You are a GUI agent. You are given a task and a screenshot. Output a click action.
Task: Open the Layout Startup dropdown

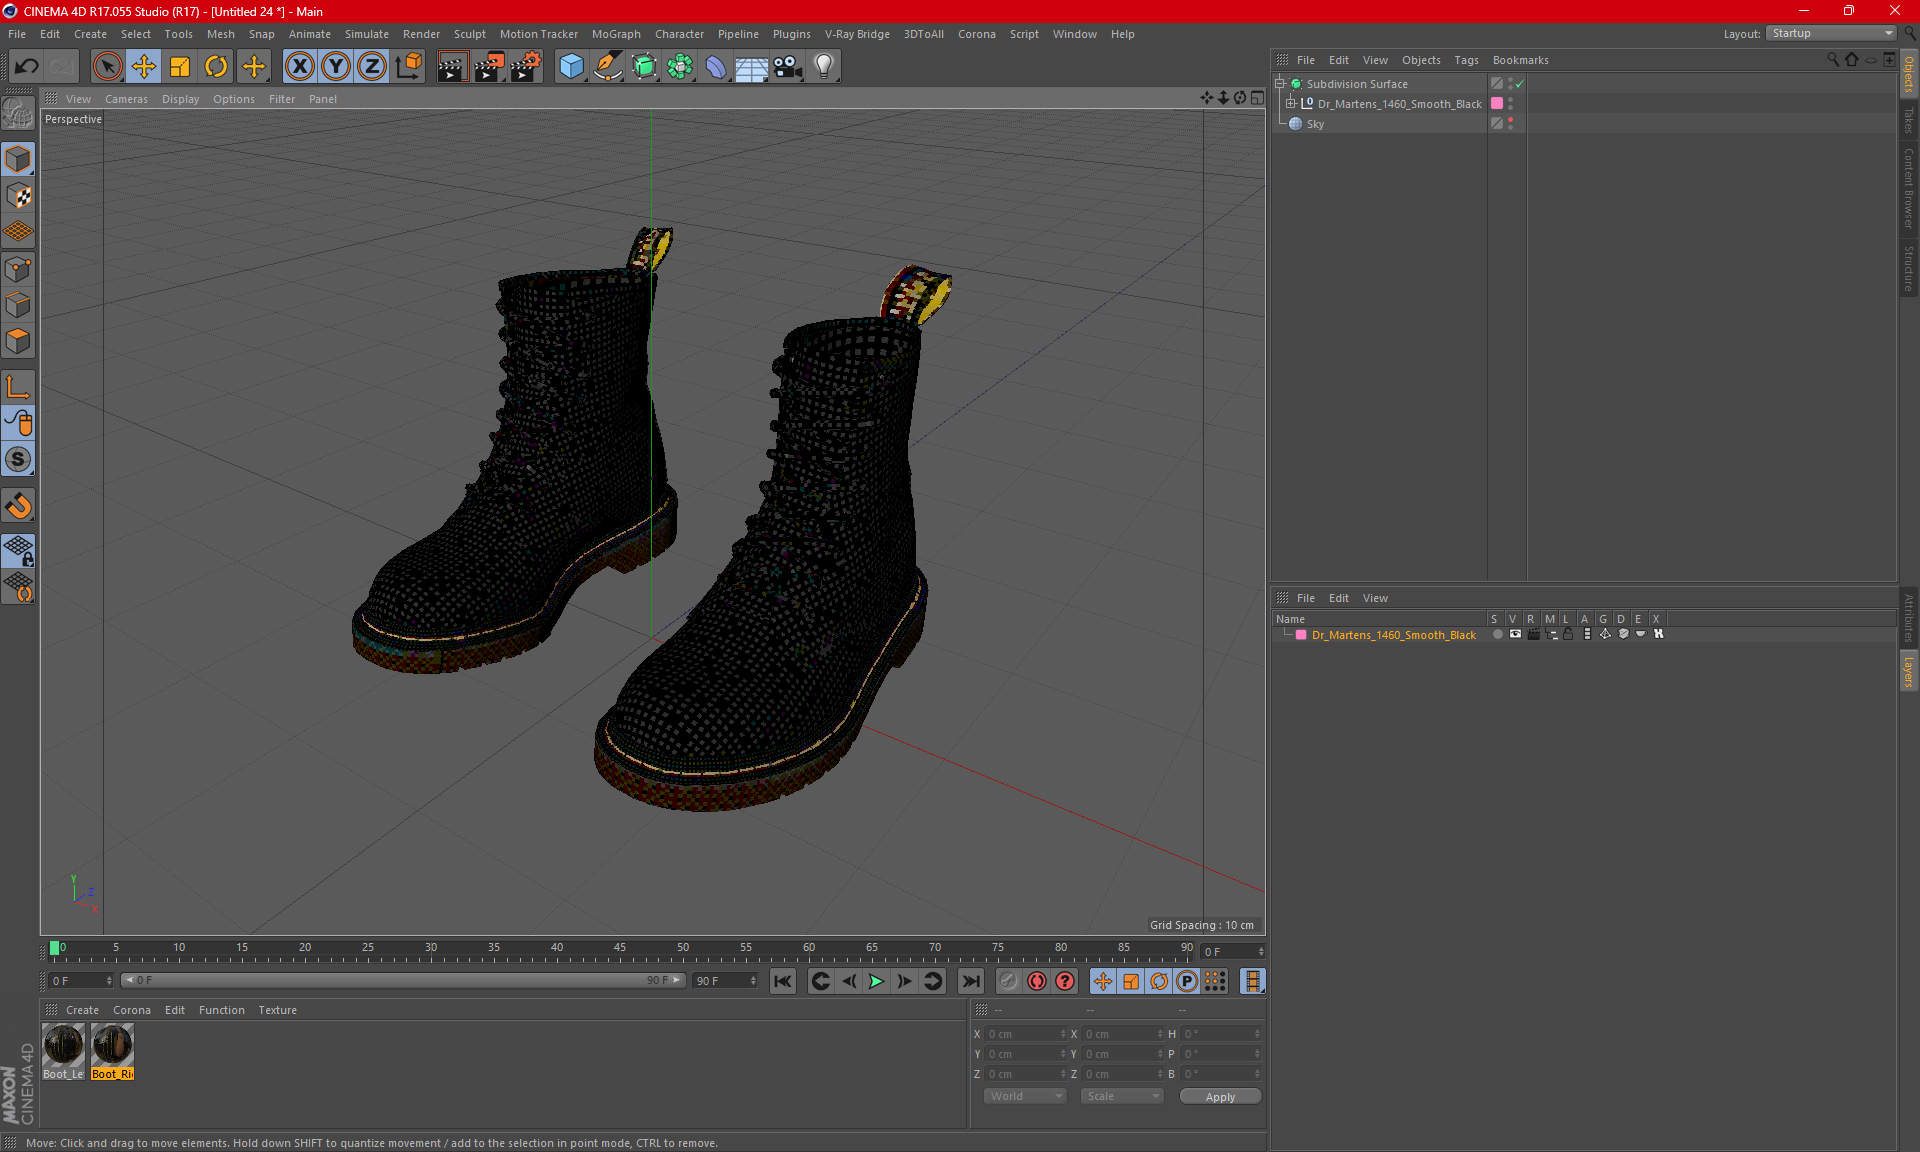[x=1831, y=33]
